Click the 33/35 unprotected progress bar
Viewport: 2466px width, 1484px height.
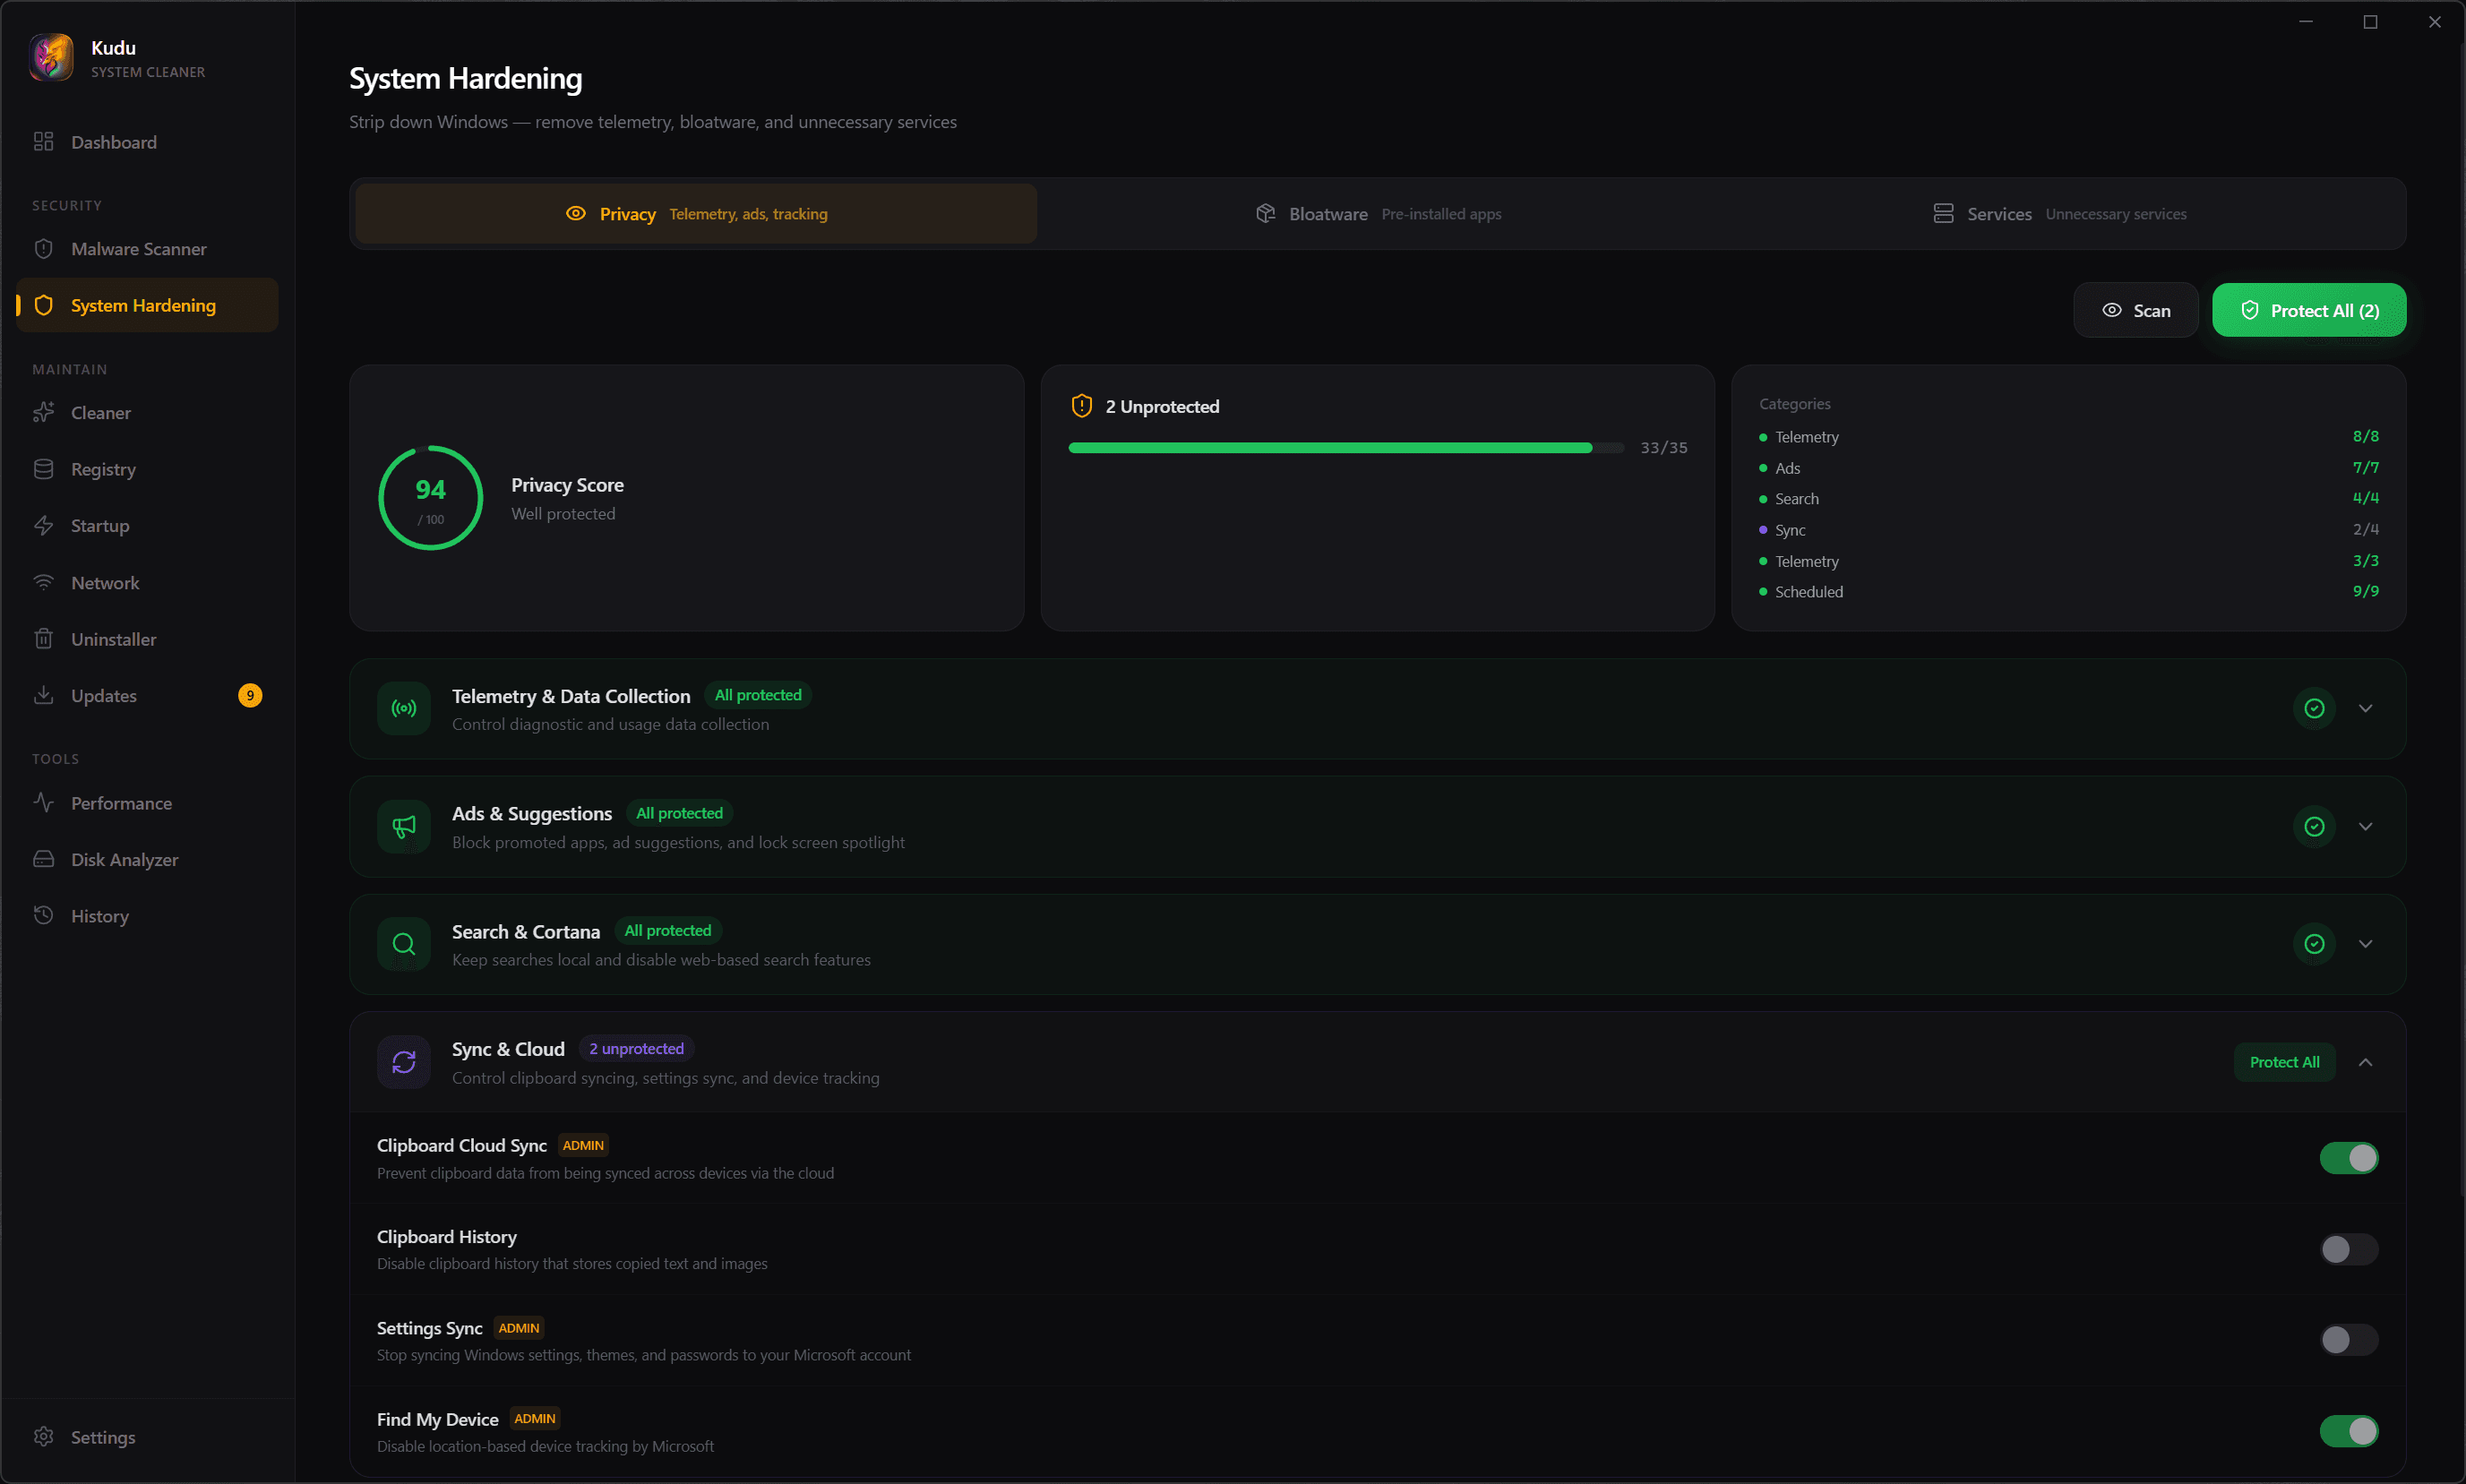tap(1345, 448)
